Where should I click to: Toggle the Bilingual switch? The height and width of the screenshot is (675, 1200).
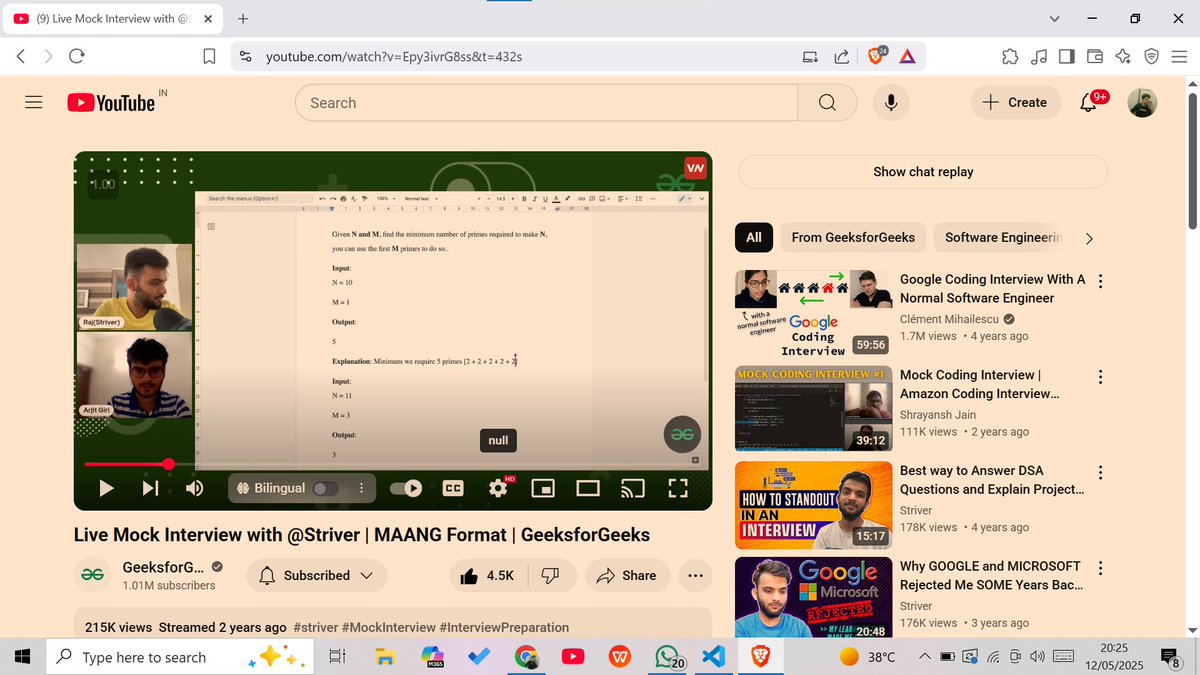[325, 488]
